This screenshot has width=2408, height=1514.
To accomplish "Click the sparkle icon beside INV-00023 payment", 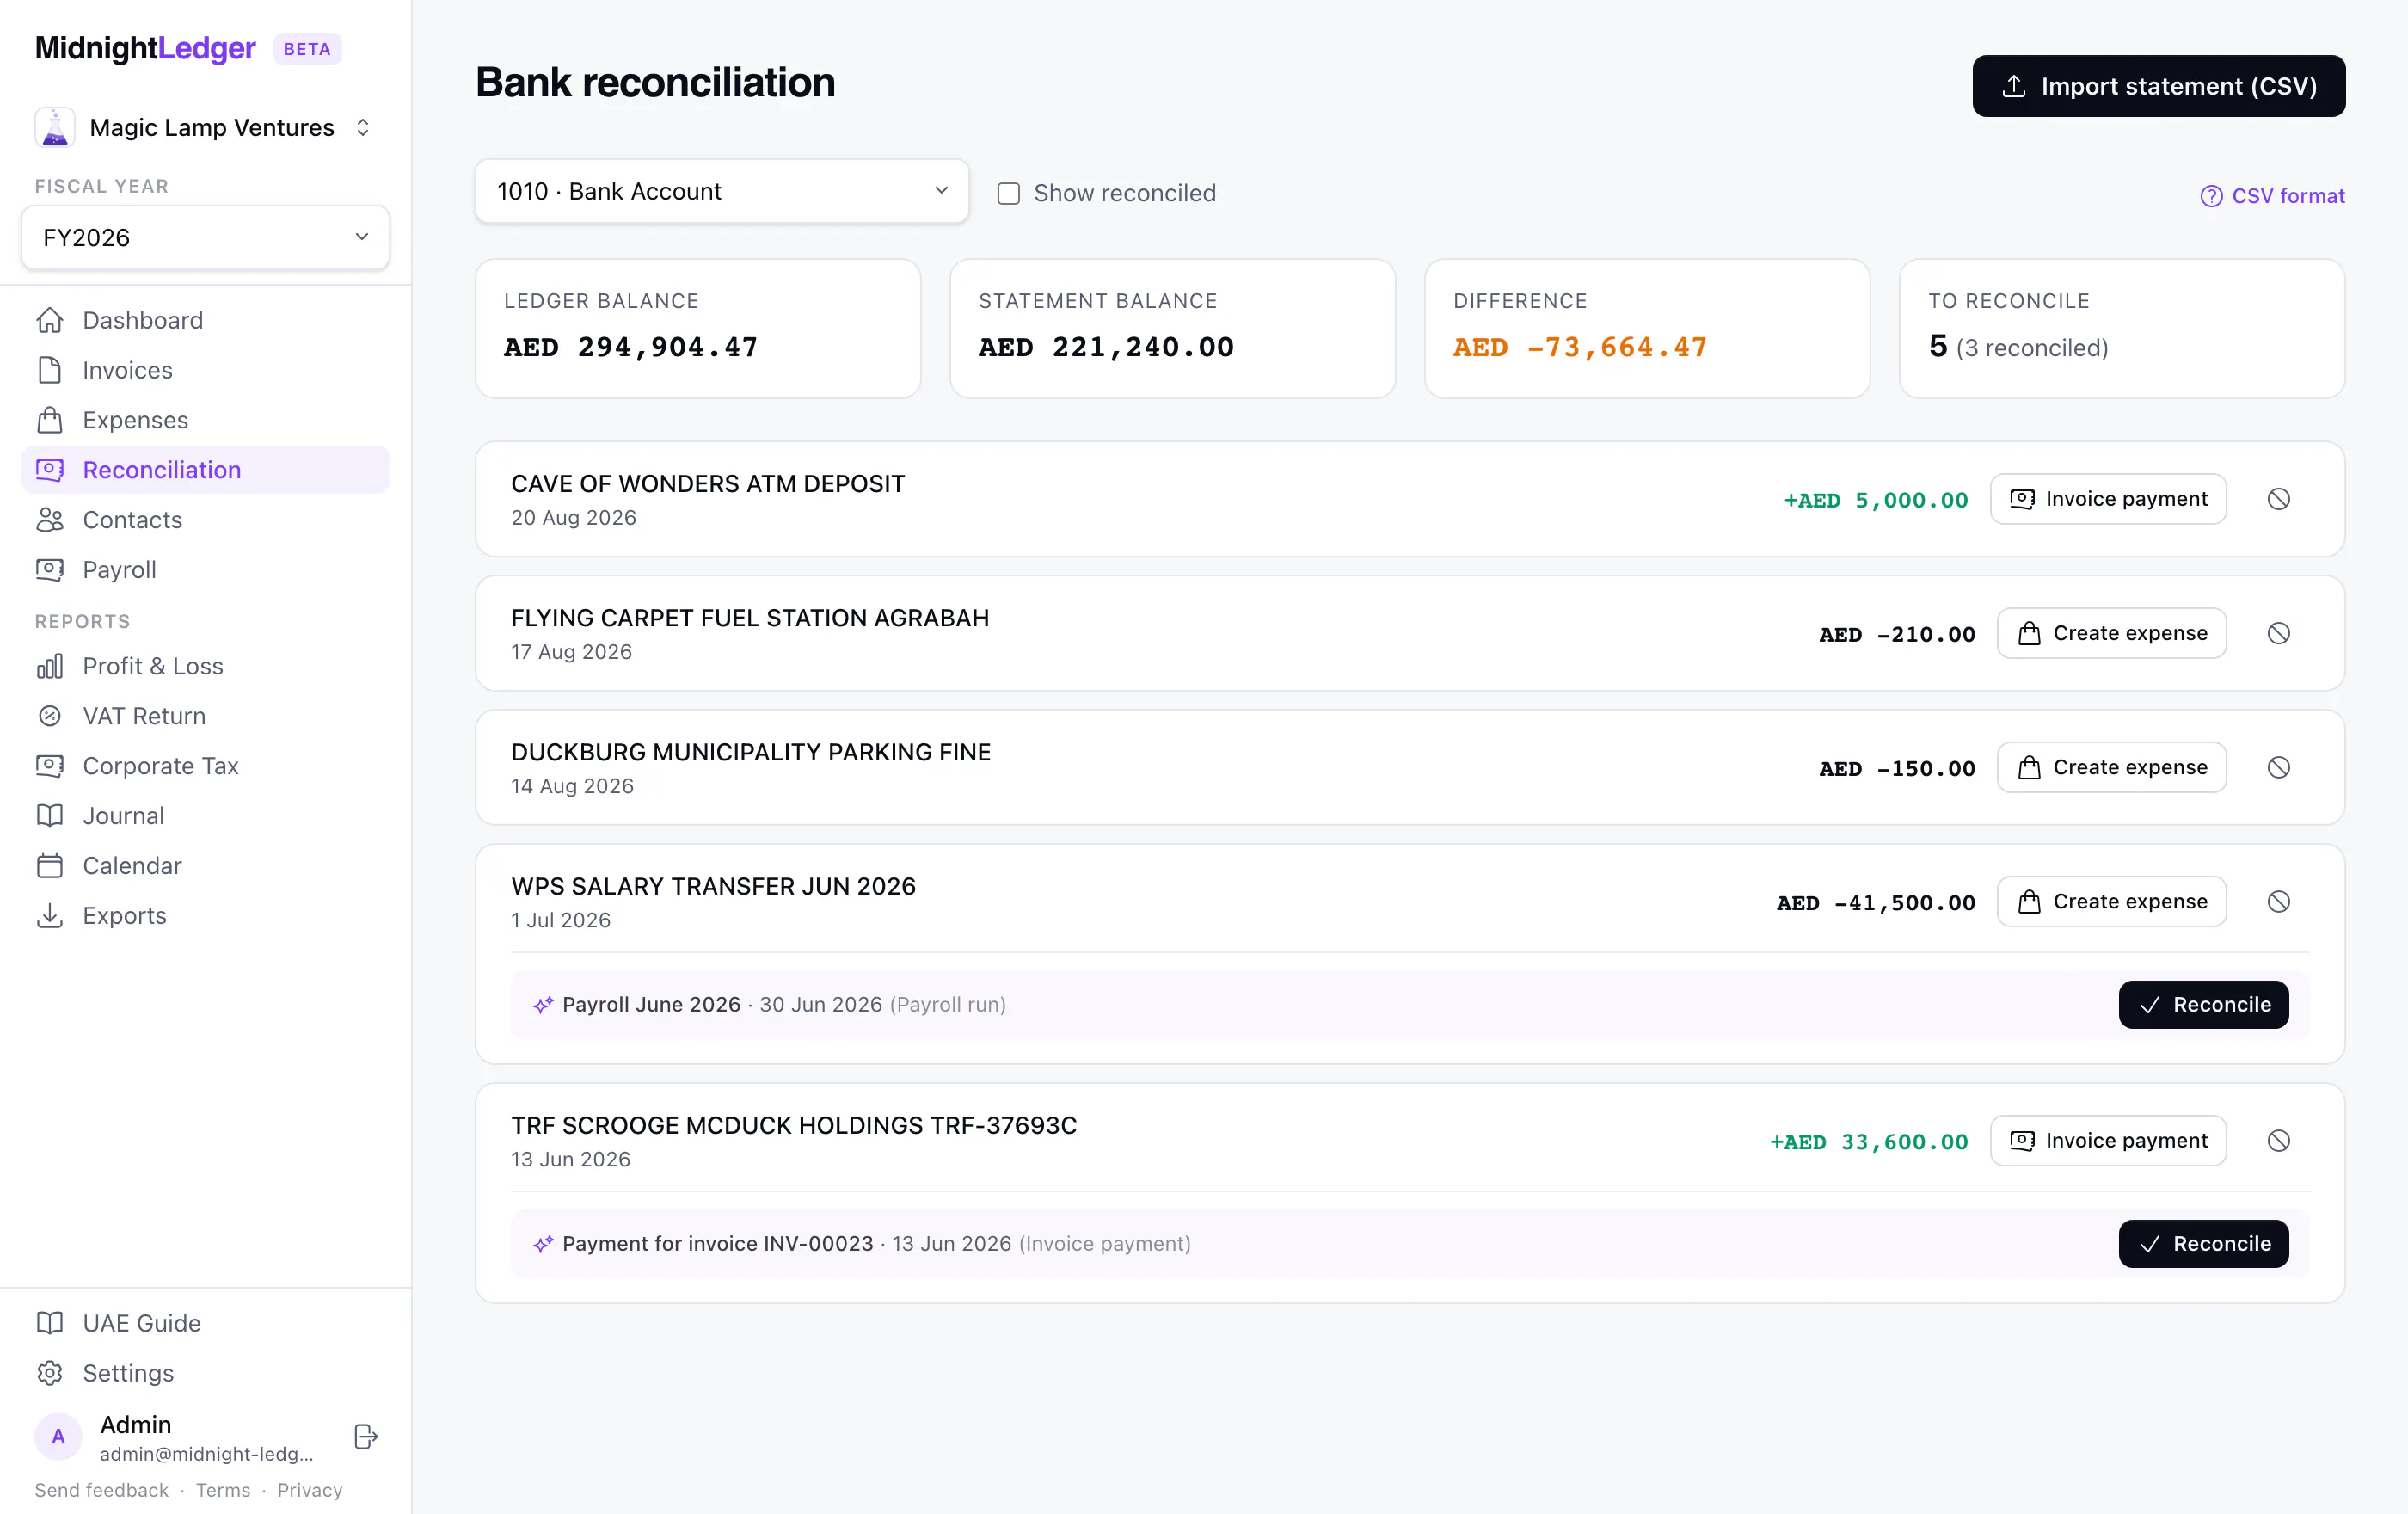I will 543,1243.
